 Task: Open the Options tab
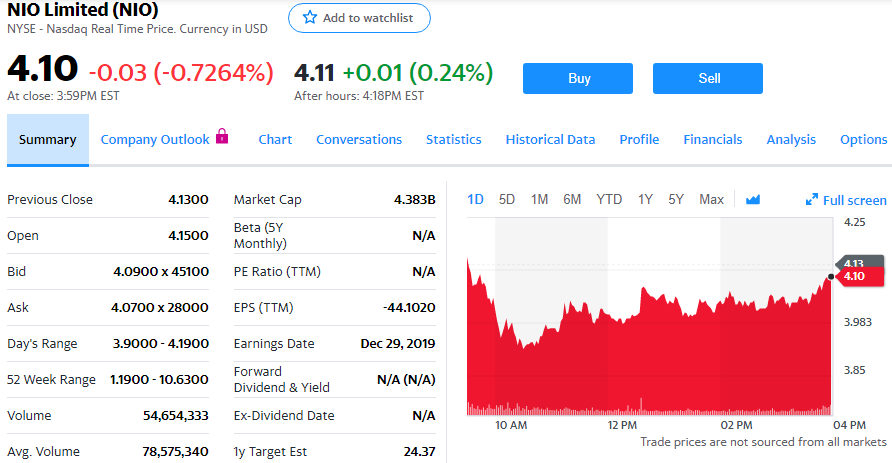click(x=863, y=140)
